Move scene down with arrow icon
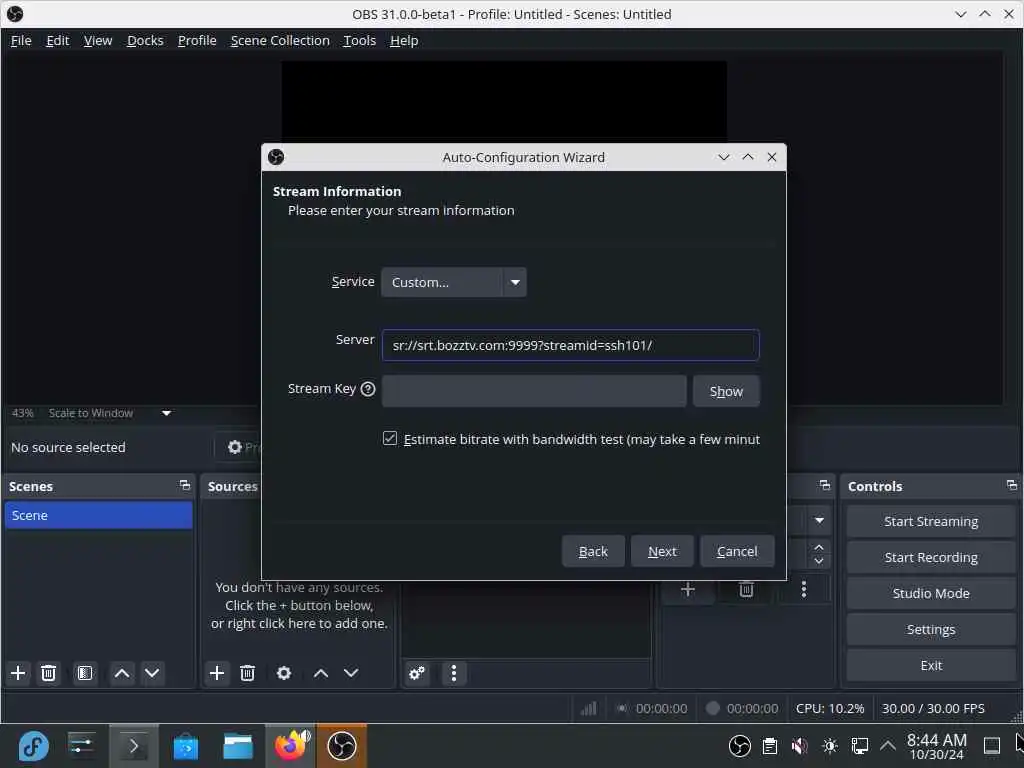 (152, 673)
